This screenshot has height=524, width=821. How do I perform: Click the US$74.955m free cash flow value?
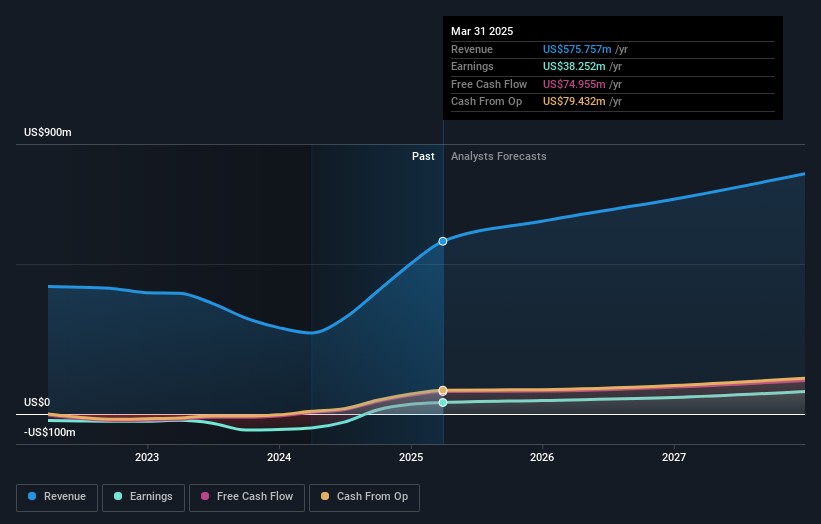click(574, 84)
